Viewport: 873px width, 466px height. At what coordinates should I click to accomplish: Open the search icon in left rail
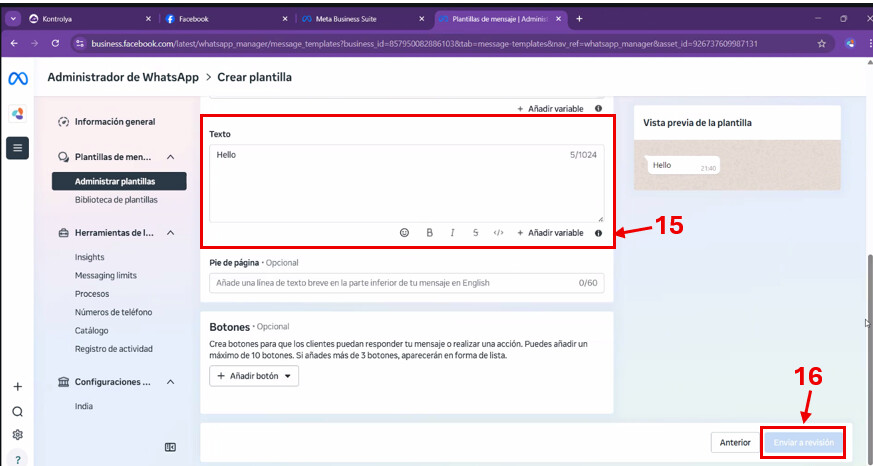coord(17,411)
